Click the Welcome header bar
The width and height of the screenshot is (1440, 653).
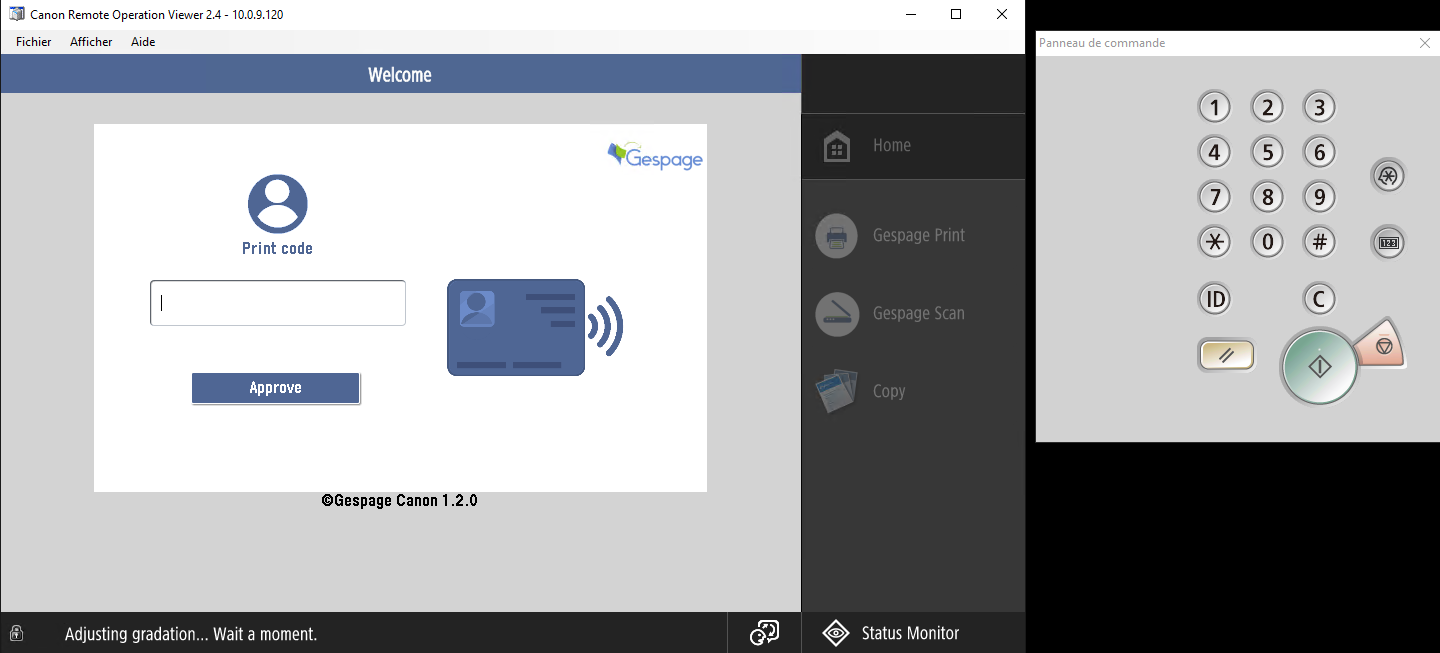[400, 74]
